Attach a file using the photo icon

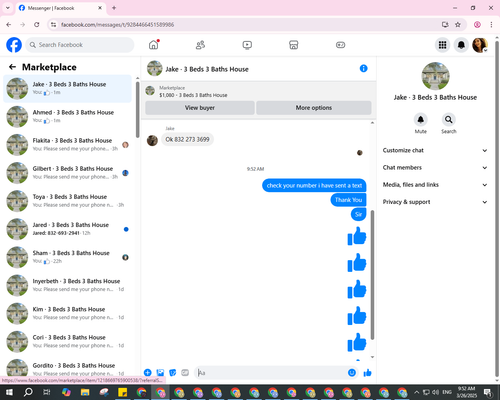coord(160,373)
